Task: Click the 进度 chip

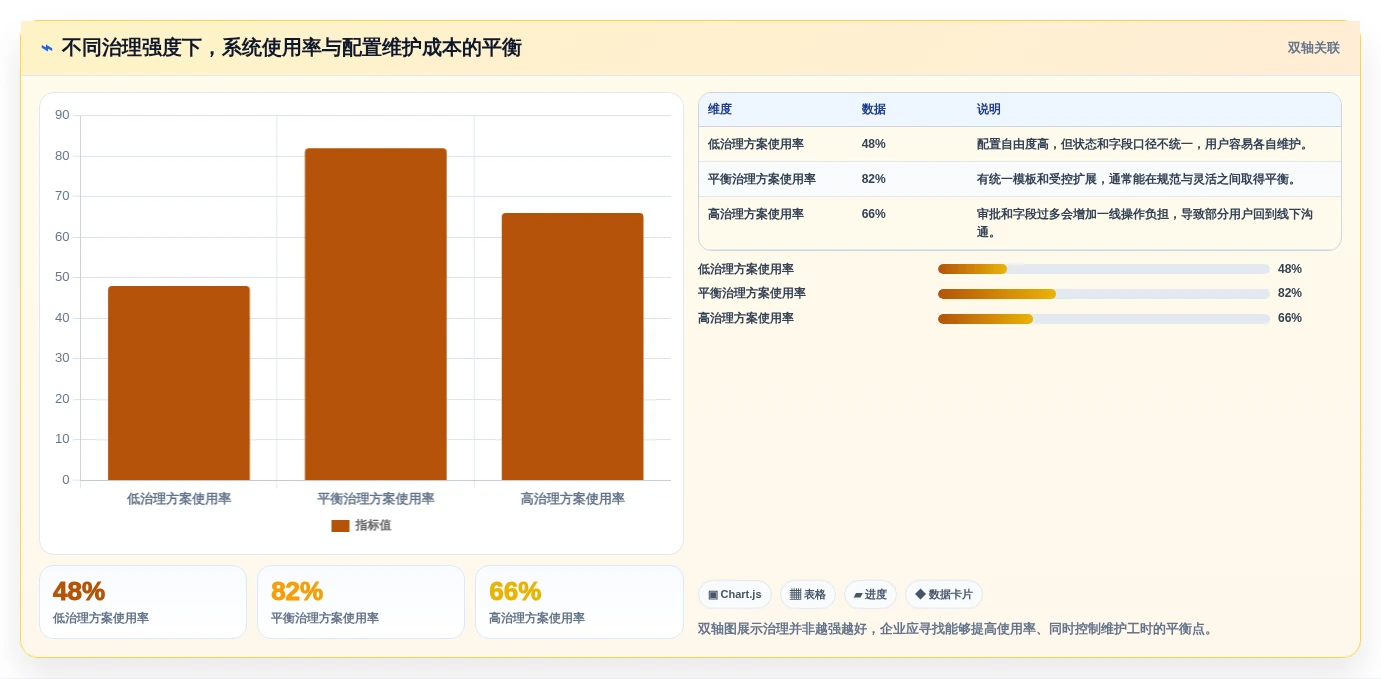Action: (870, 594)
